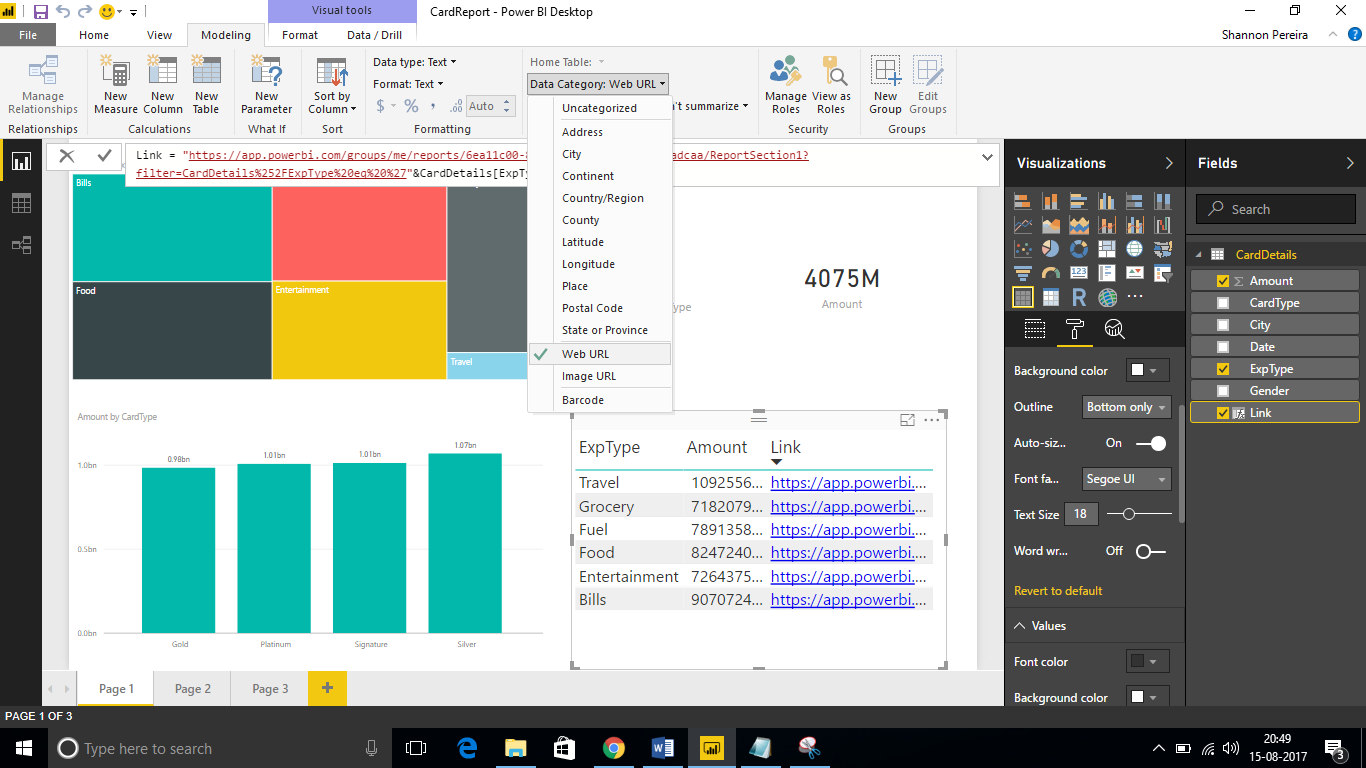Check the Date field checkbox
Viewport: 1366px width, 768px height.
(1223, 347)
